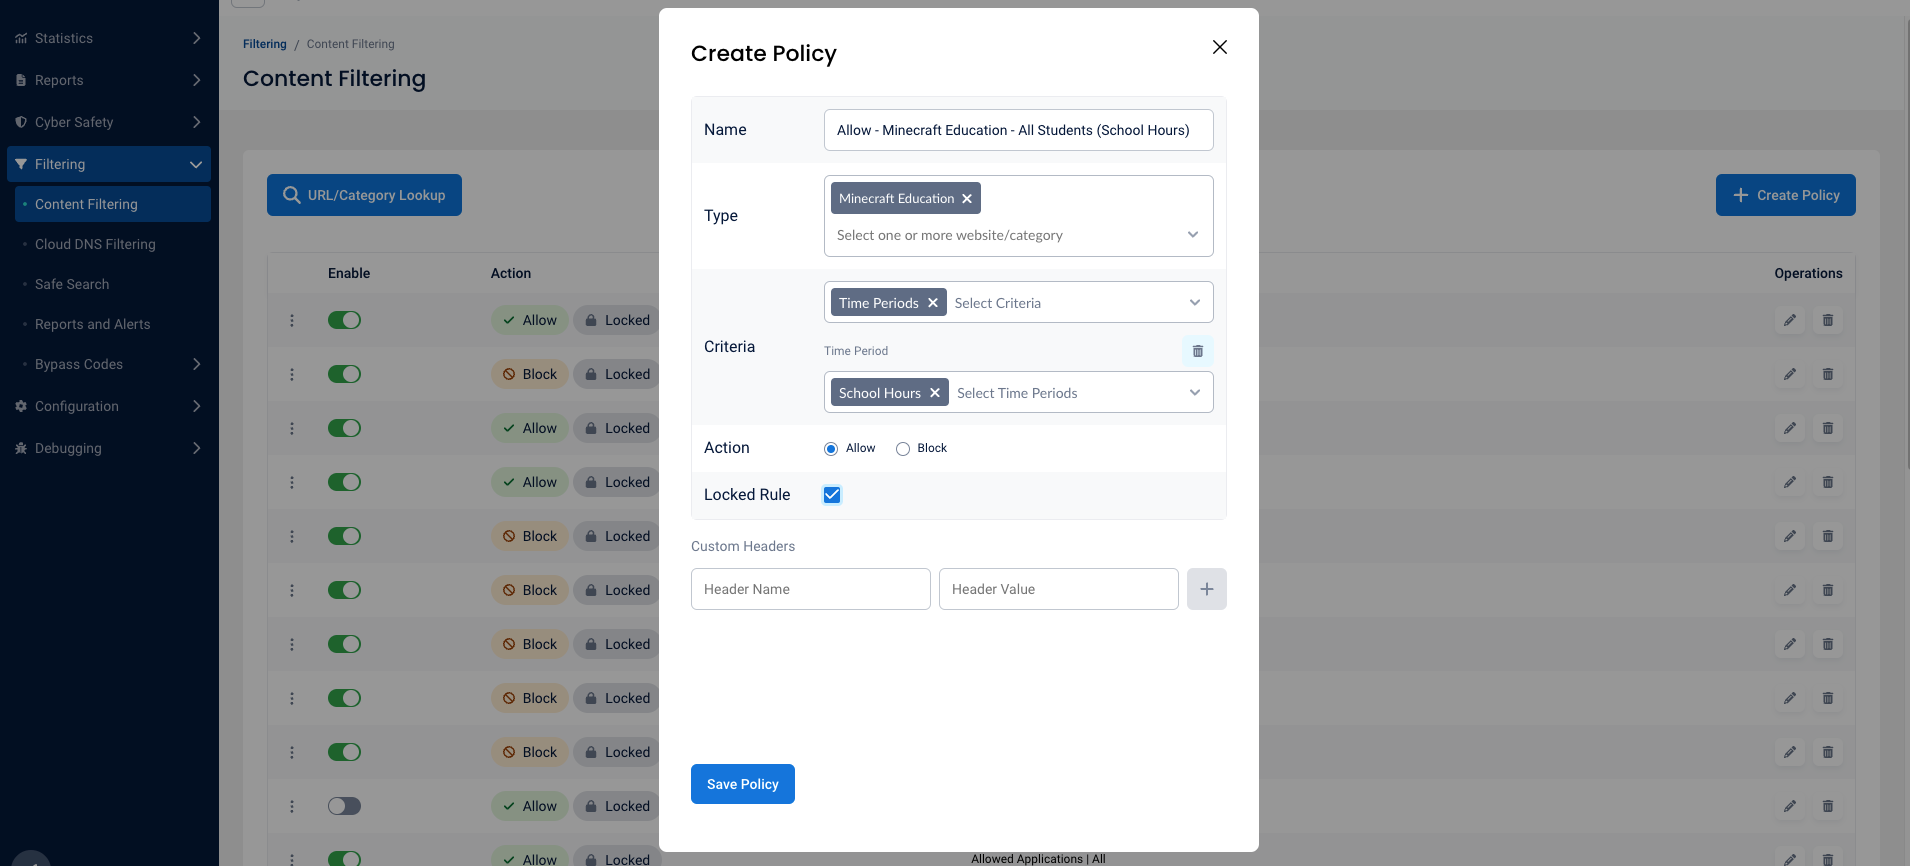Open drag menu dots on disabled policy row
This screenshot has width=1910, height=866.
pos(292,806)
